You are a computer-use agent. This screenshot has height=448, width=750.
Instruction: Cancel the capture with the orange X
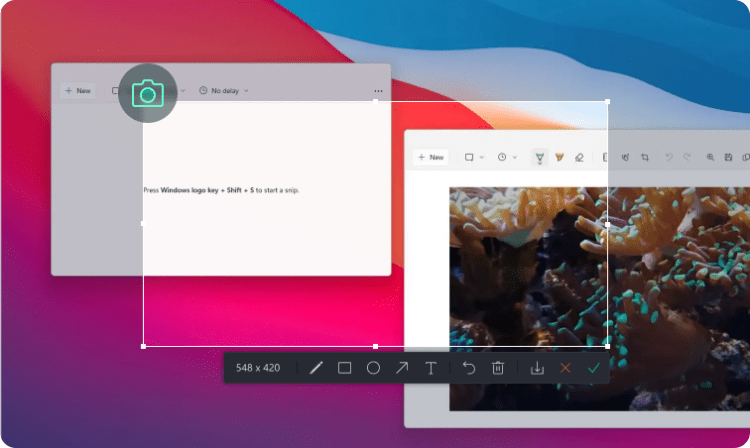tap(566, 368)
